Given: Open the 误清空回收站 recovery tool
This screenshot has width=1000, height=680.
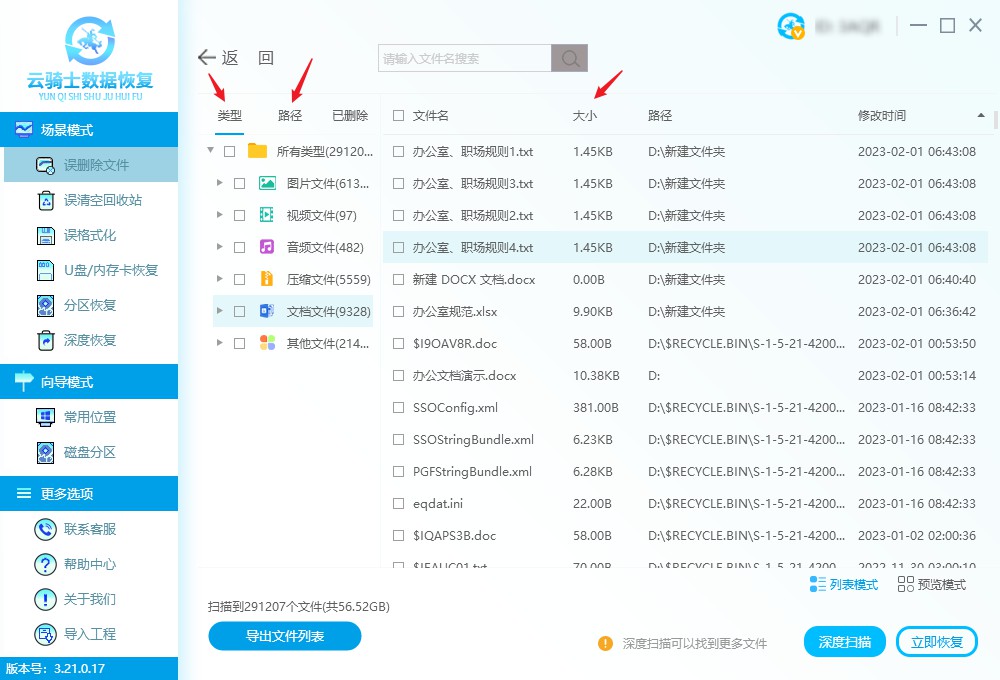Looking at the screenshot, I should click(90, 200).
